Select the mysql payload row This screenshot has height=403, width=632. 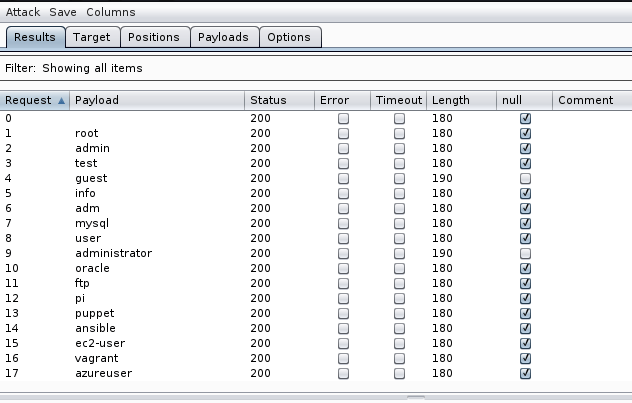pyautogui.click(x=92, y=223)
